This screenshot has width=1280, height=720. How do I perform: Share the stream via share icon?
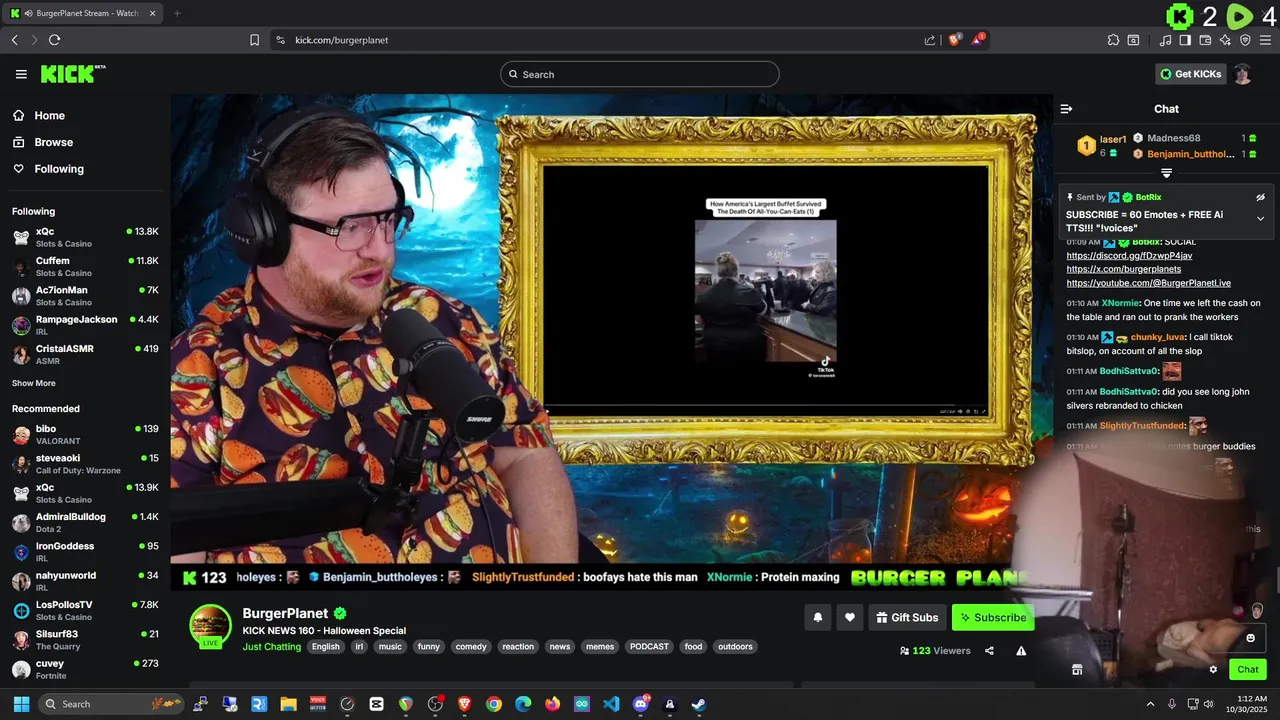[x=989, y=651]
